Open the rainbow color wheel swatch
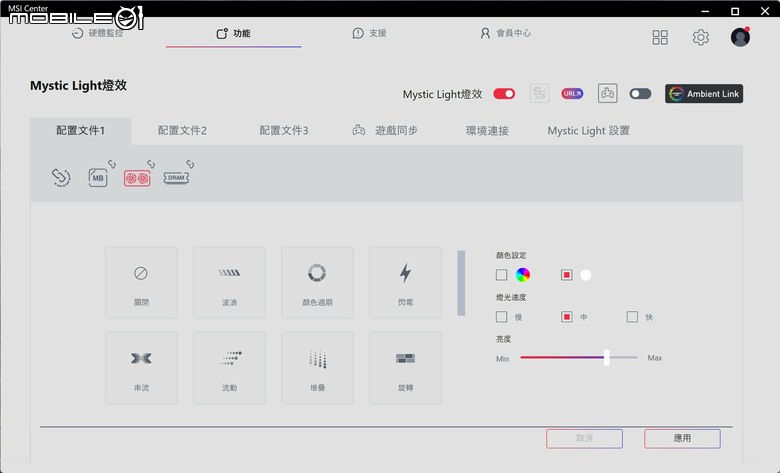Viewport: 780px width, 473px height. pyautogui.click(x=523, y=275)
